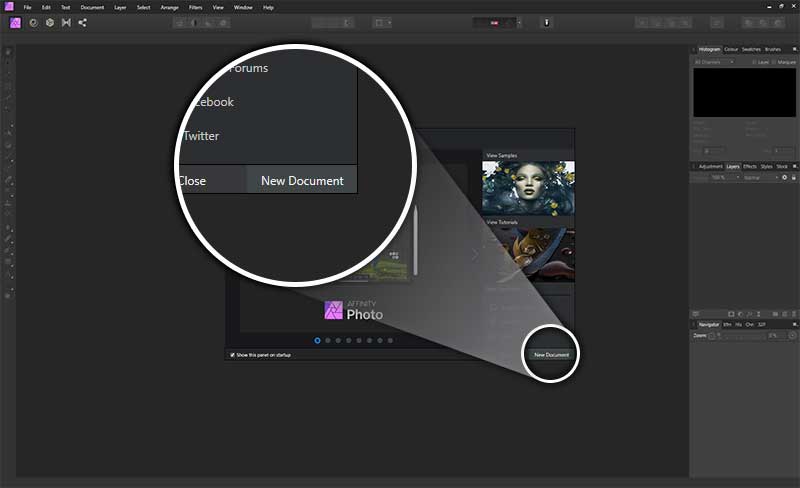Viewport: 800px width, 488px height.
Task: Switch to the Stock tab
Action: click(x=782, y=166)
